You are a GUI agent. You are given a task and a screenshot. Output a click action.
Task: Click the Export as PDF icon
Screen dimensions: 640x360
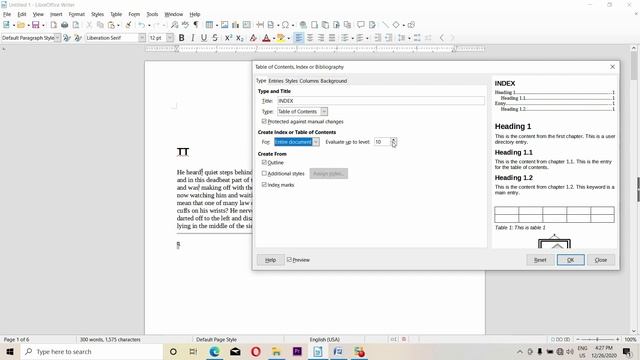click(53, 25)
